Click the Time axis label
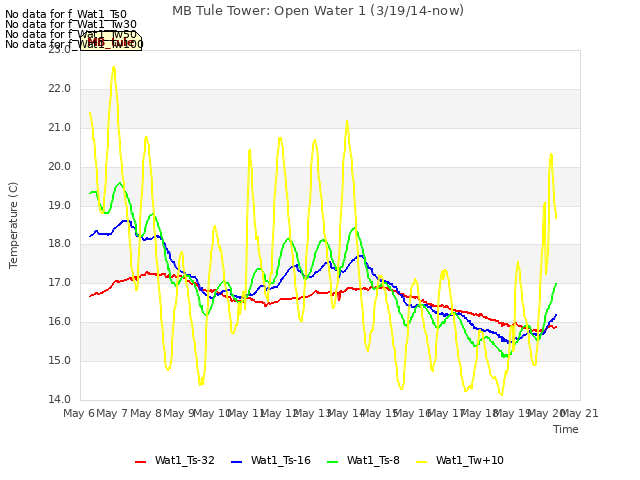640x480 pixels. click(565, 429)
